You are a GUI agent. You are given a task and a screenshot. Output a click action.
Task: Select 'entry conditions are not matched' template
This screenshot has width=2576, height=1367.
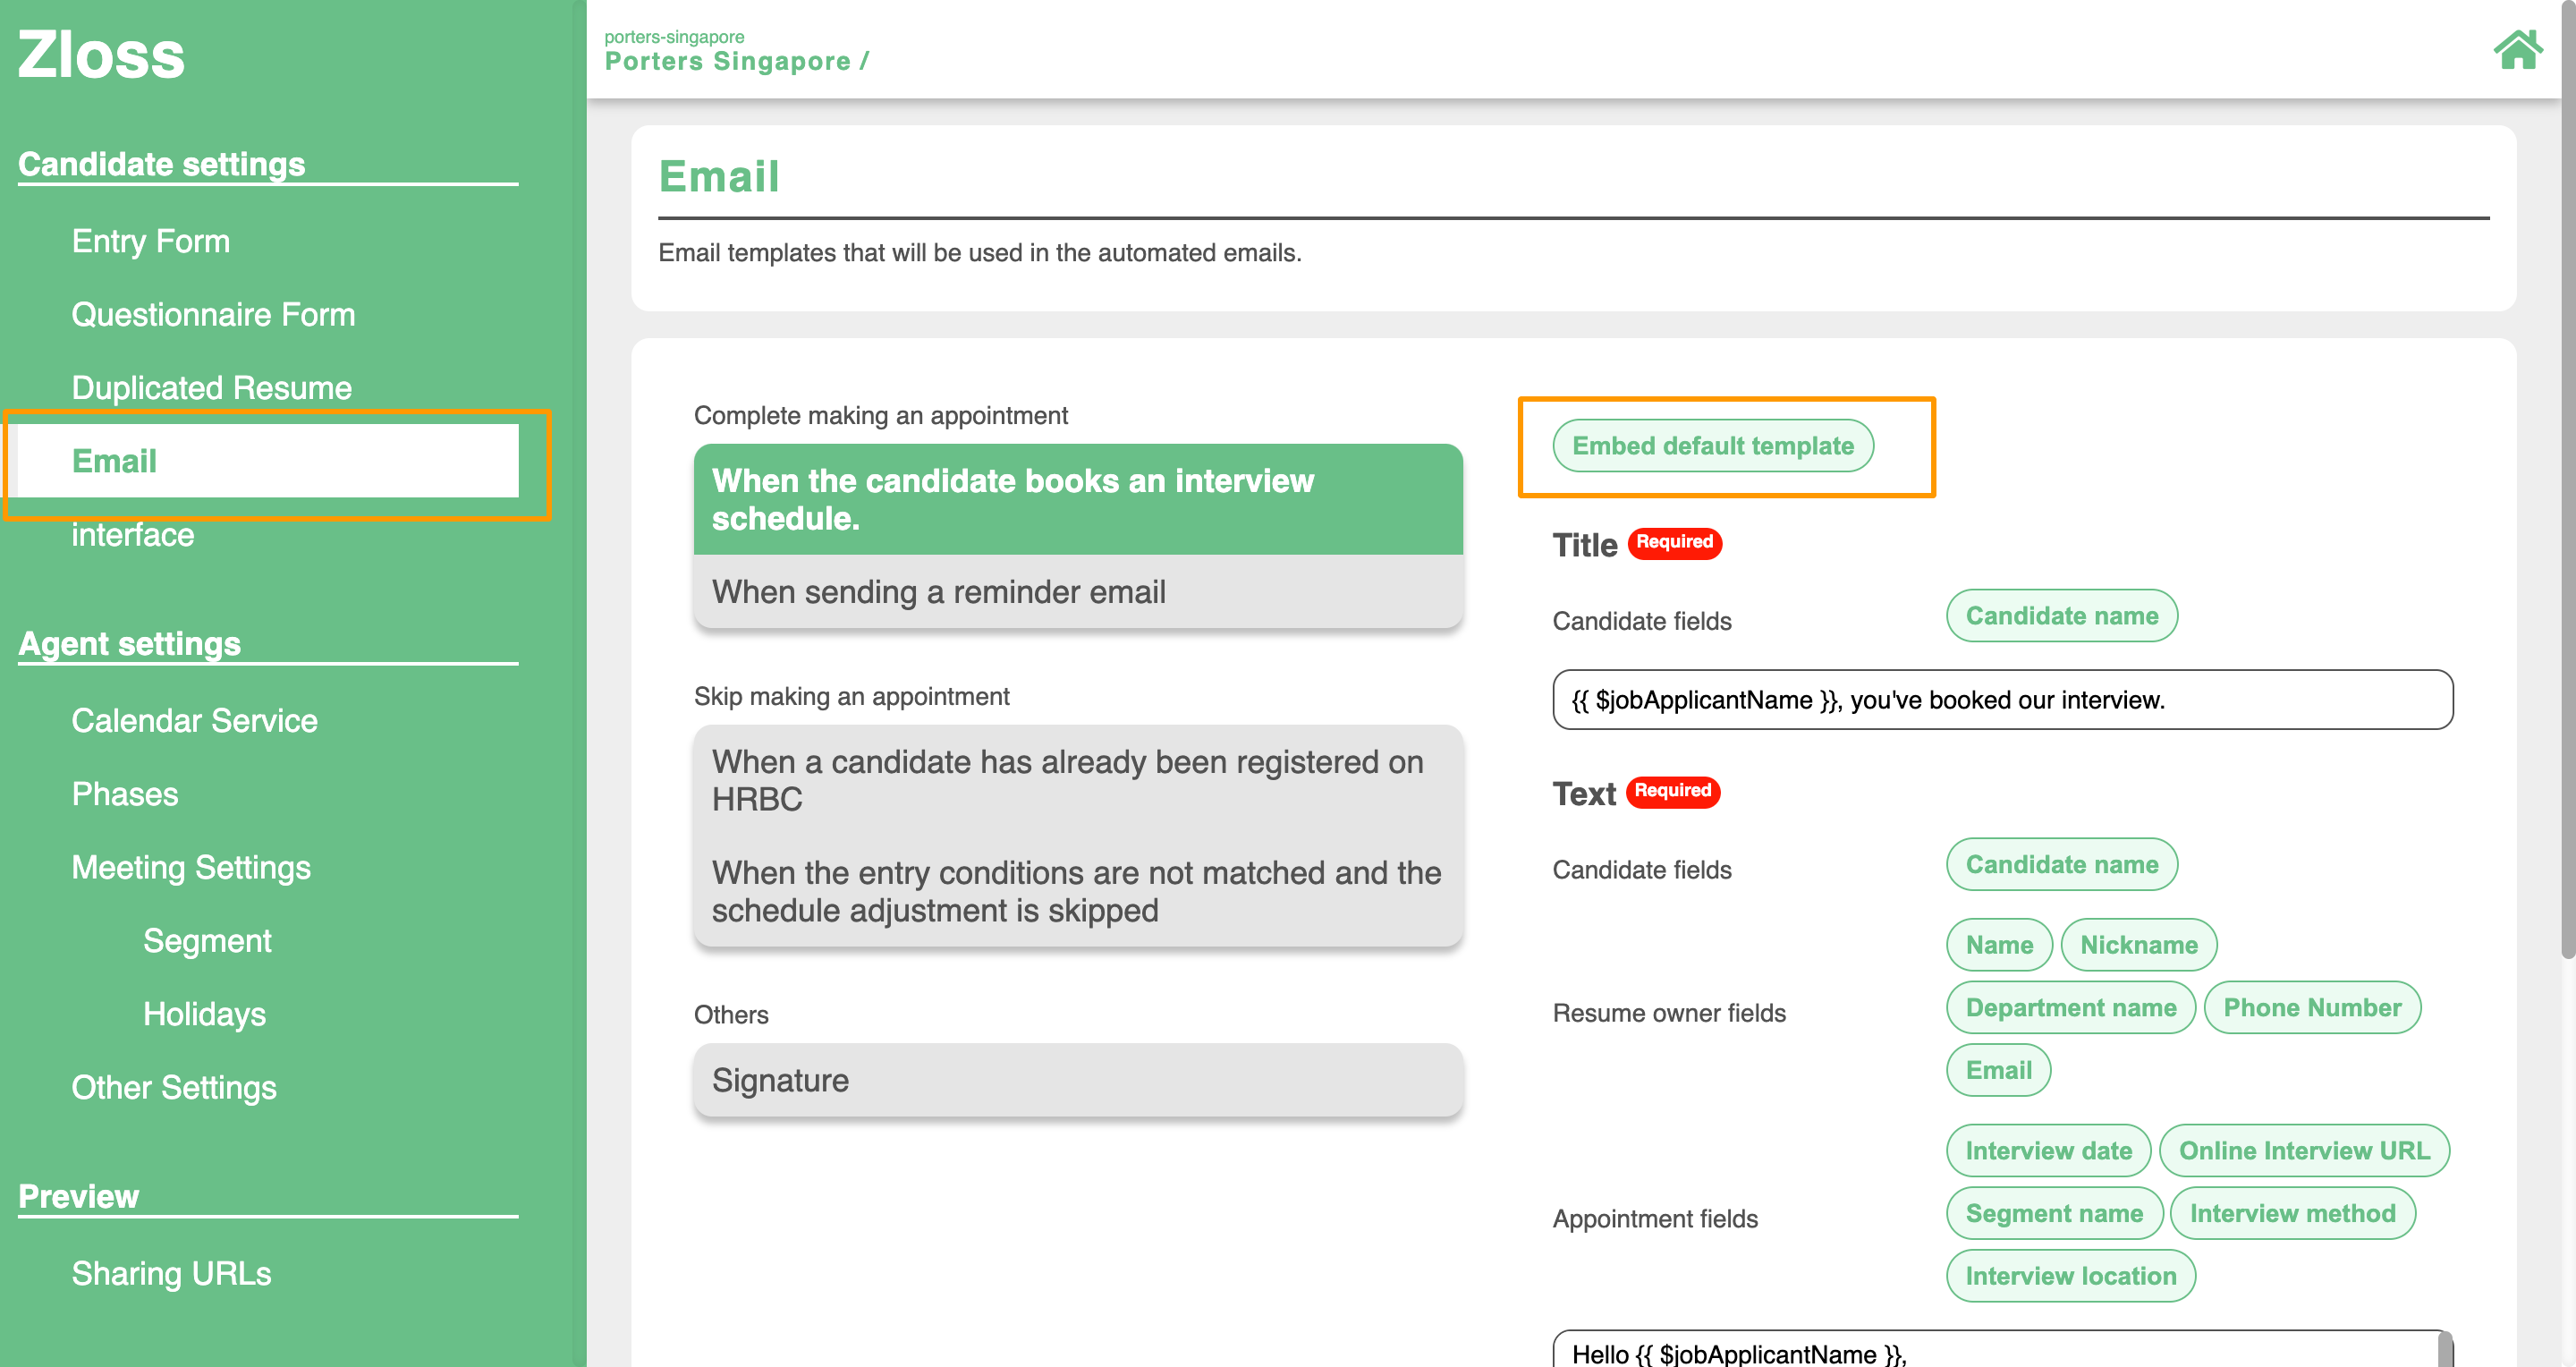point(1078,891)
